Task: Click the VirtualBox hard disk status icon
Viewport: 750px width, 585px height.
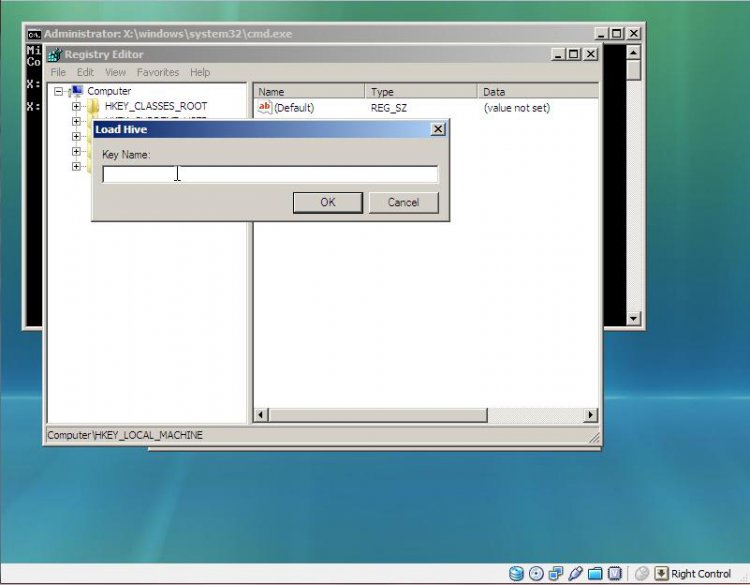Action: click(x=516, y=573)
